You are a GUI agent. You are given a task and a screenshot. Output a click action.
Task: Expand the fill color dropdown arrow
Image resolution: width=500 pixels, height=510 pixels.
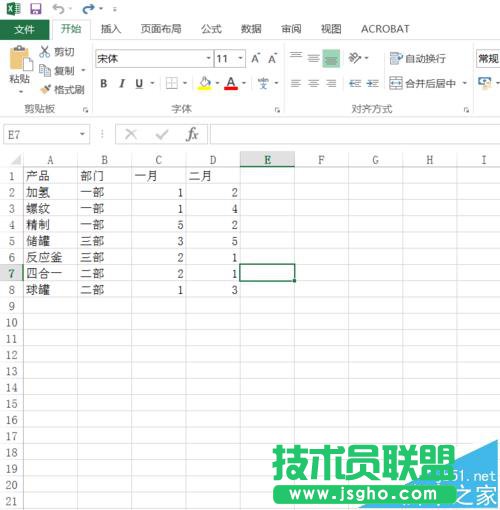(x=217, y=83)
